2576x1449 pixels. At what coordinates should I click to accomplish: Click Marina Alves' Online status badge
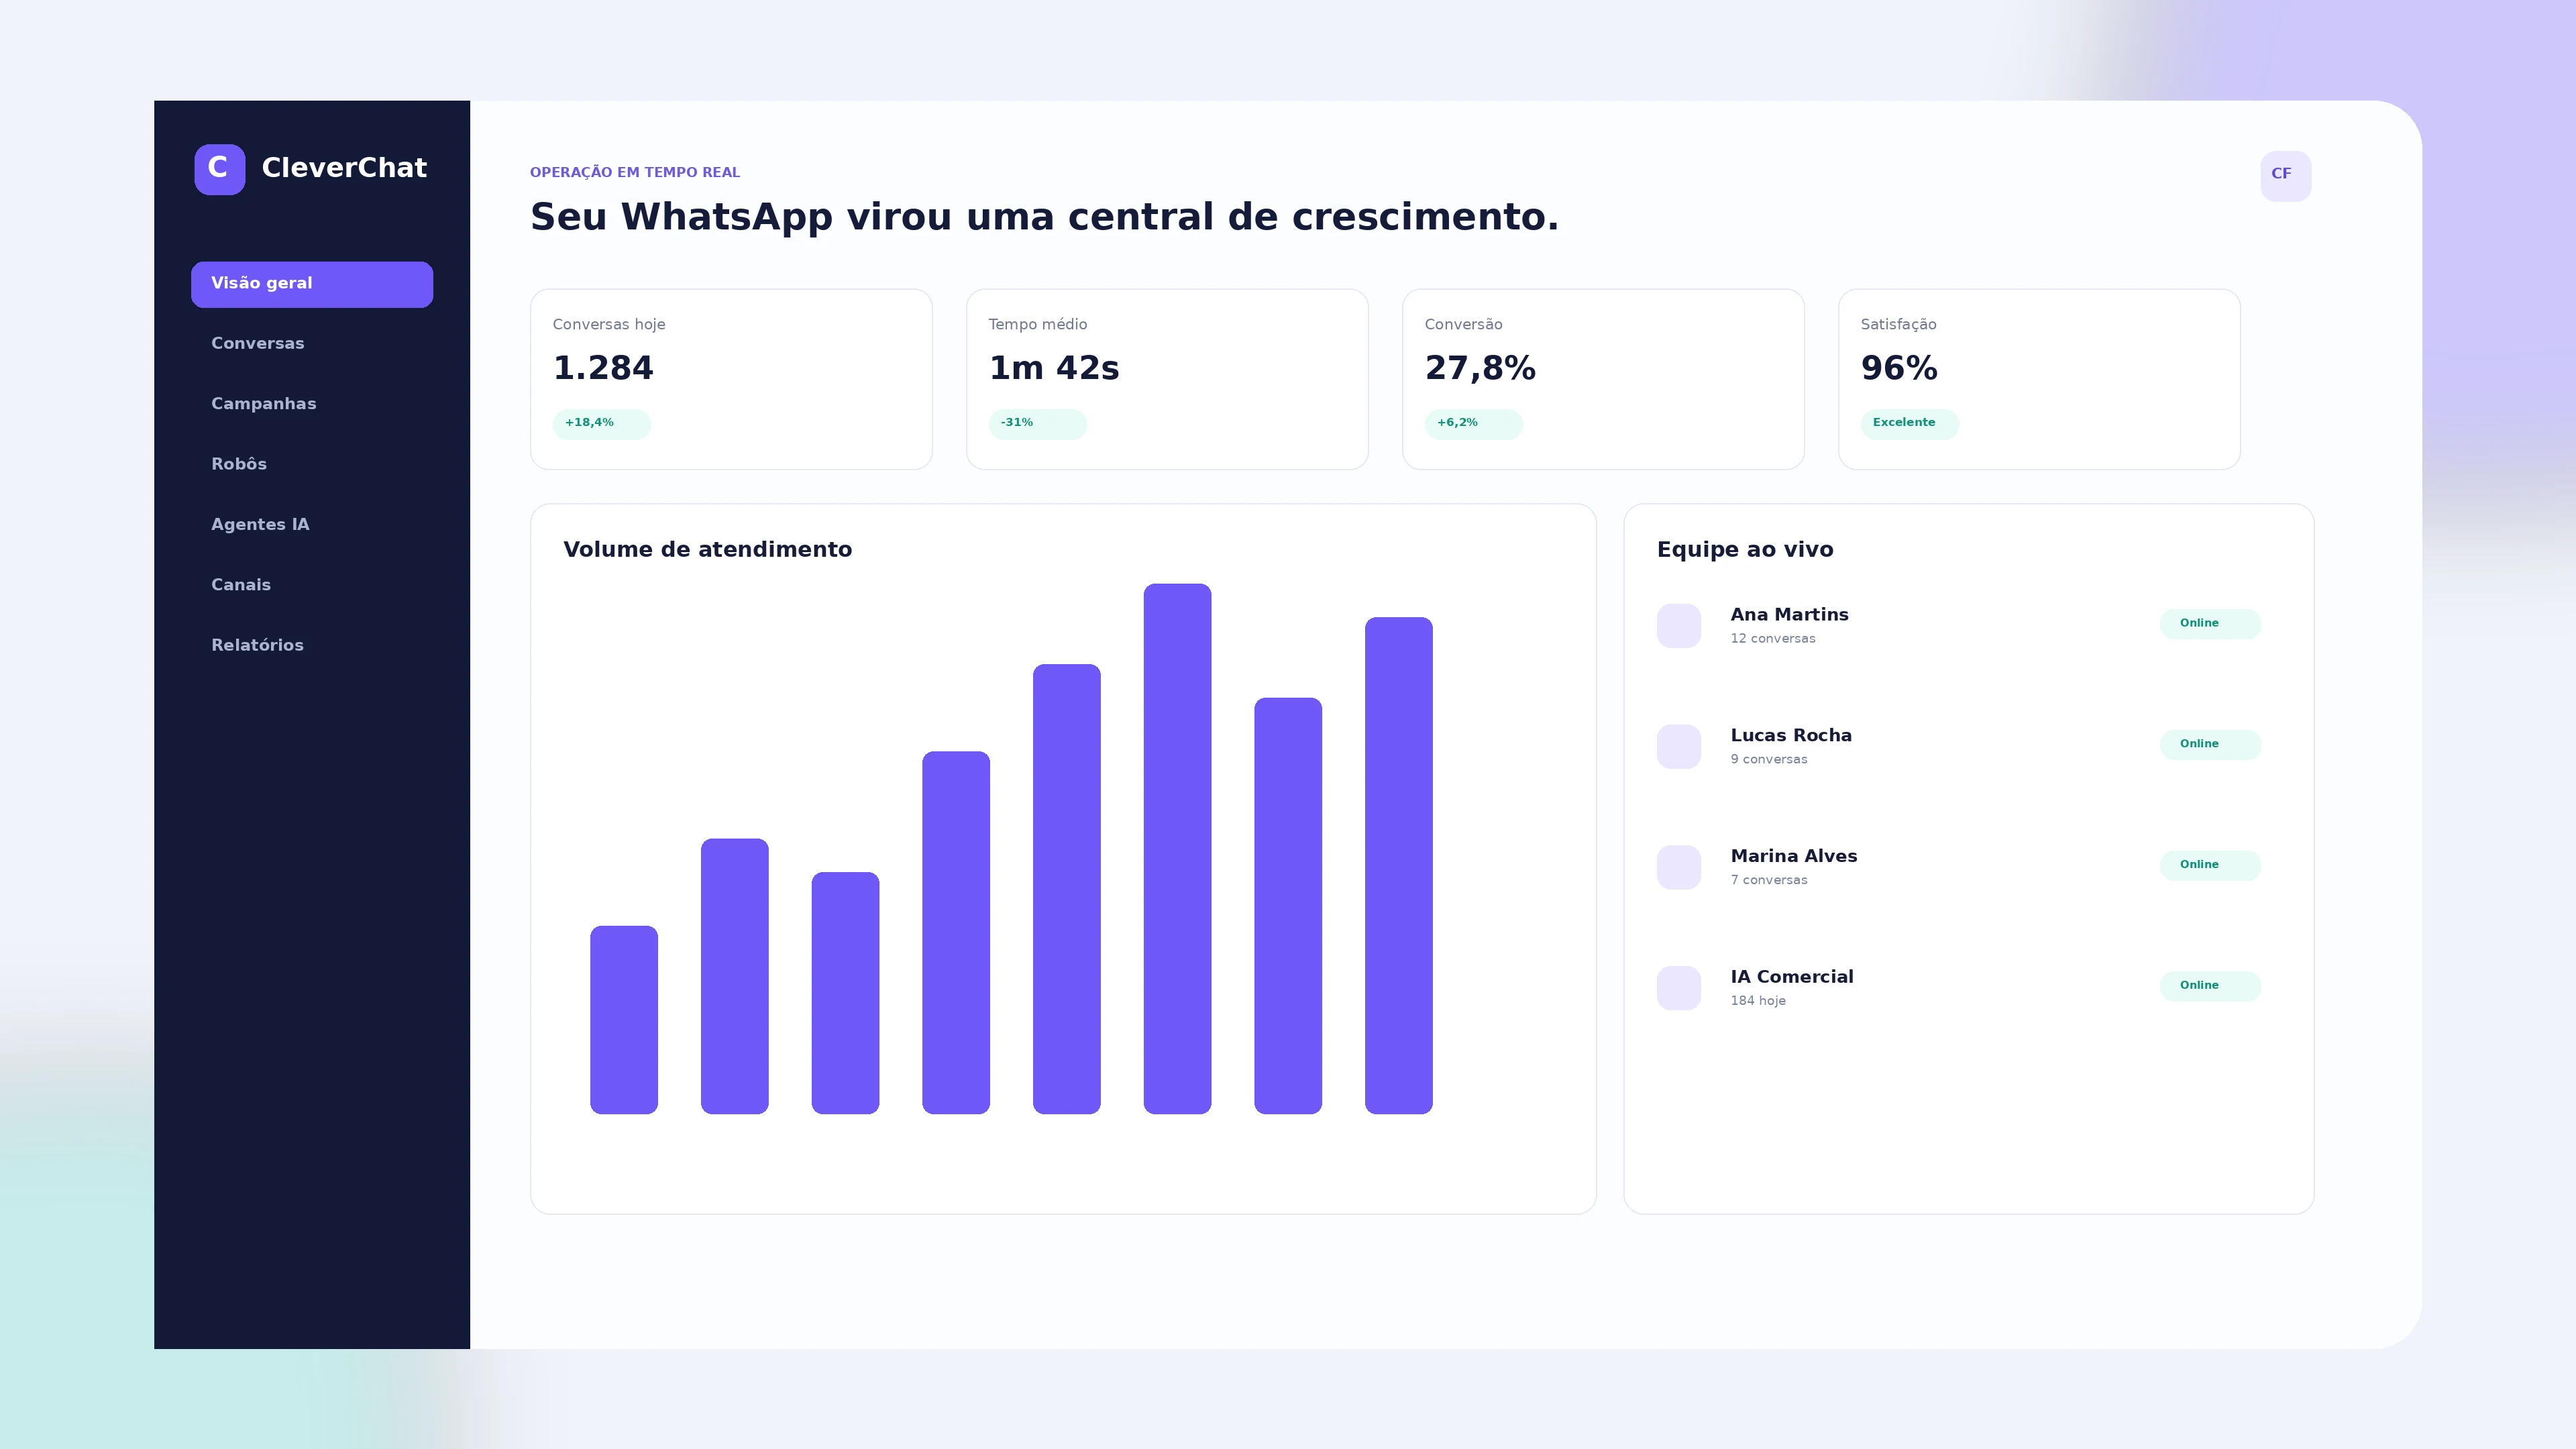coord(2210,865)
